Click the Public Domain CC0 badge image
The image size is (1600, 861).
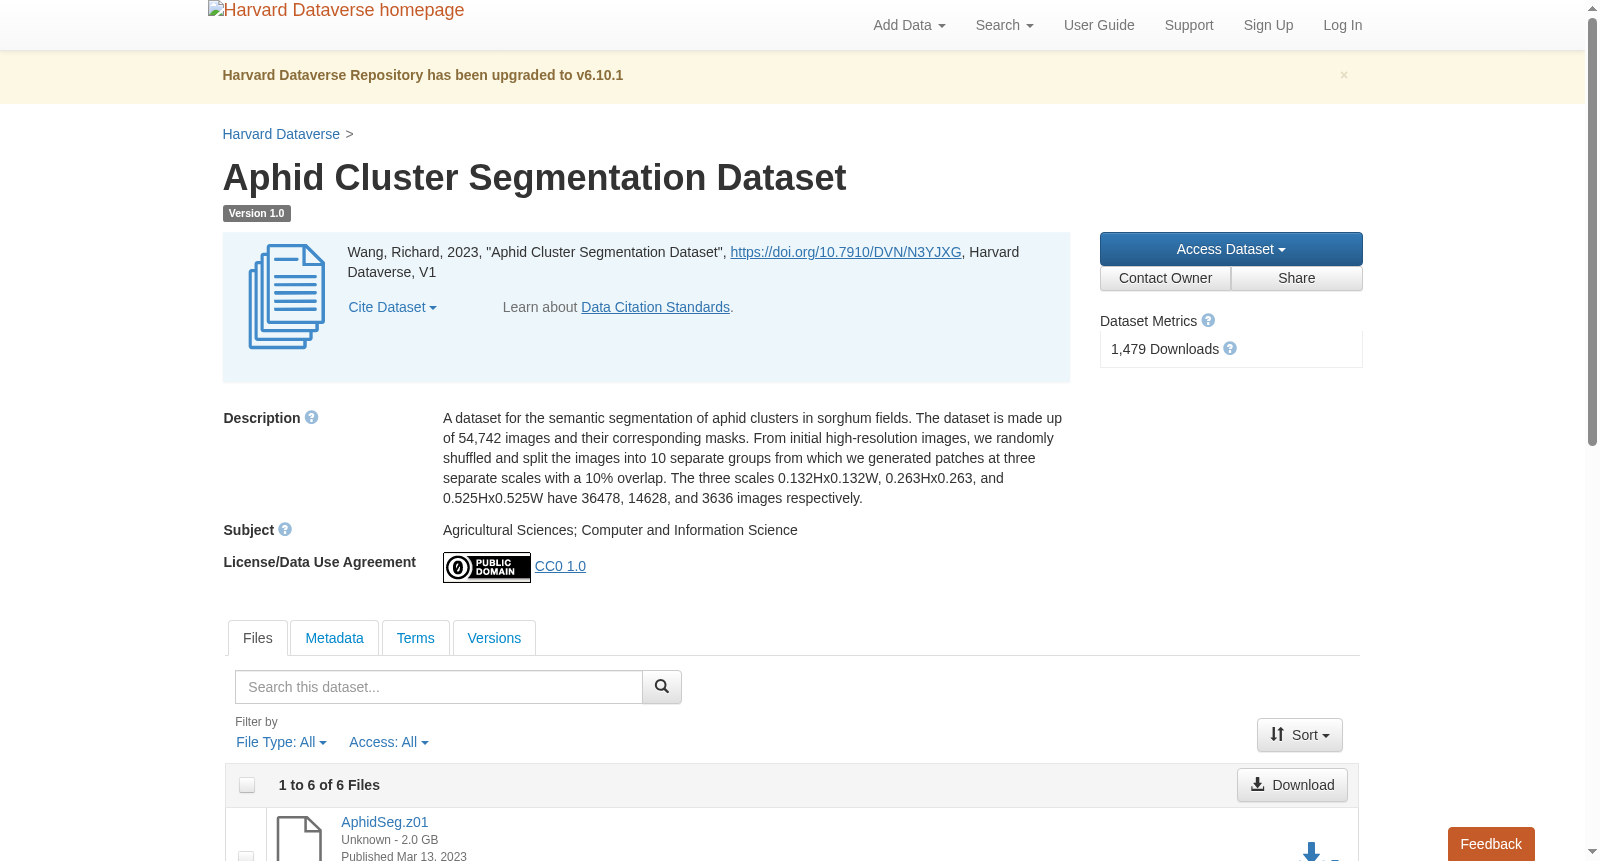click(487, 567)
